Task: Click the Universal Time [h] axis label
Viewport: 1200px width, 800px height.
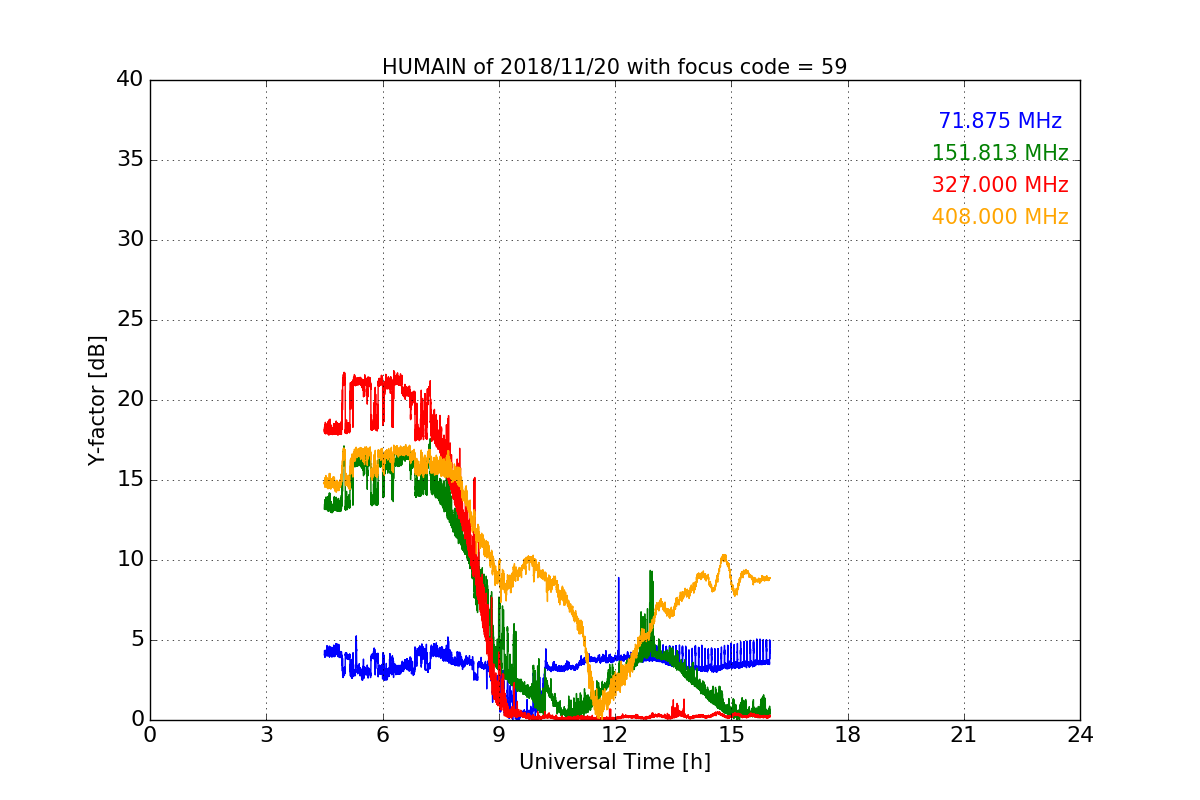Action: [614, 762]
